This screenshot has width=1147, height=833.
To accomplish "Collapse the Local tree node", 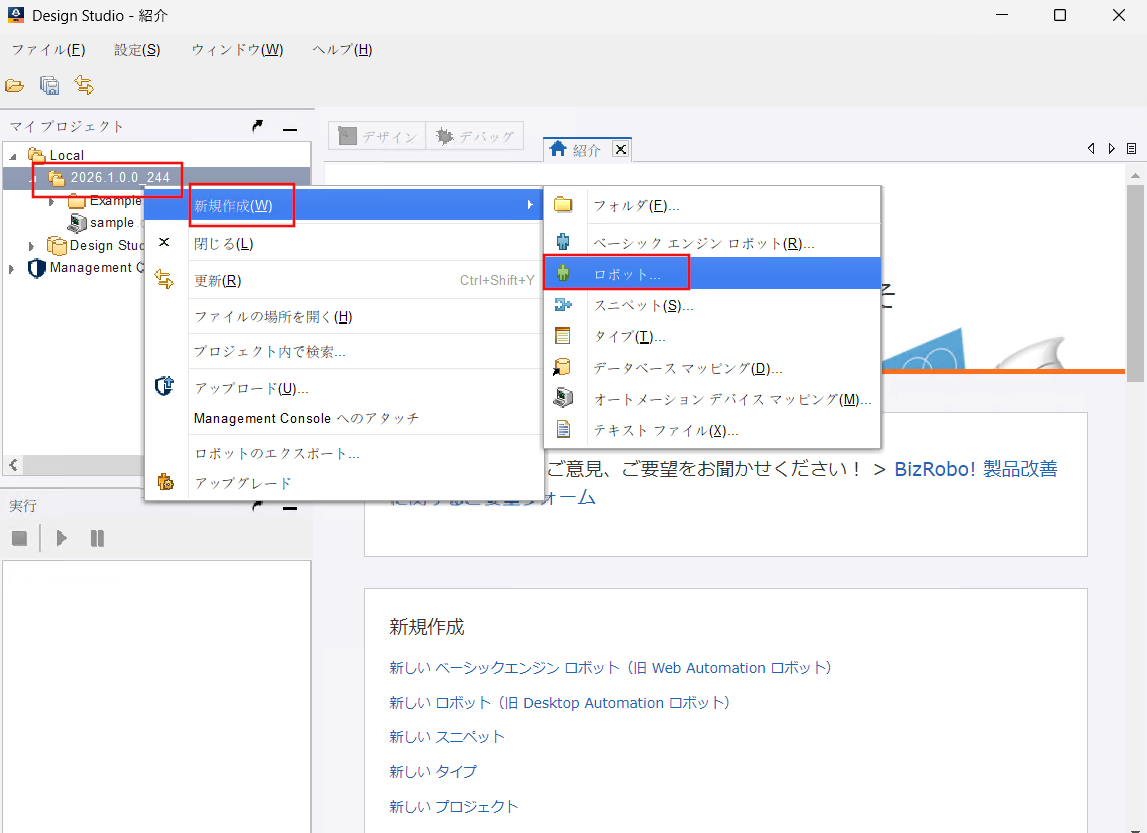I will pos(13,157).
